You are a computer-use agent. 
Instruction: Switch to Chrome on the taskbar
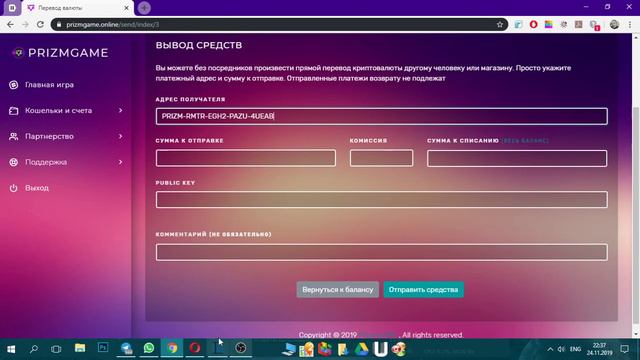[x=172, y=348]
